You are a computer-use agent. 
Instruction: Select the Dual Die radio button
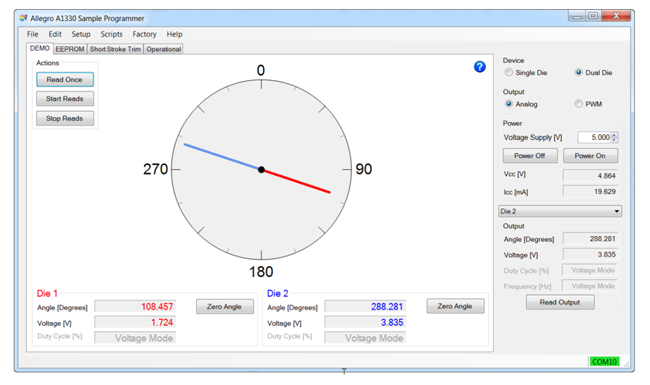click(x=578, y=73)
